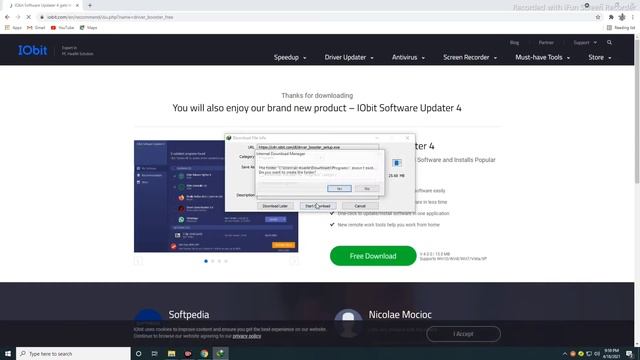Open Internet Download Manager taskbar icon

pos(220,353)
